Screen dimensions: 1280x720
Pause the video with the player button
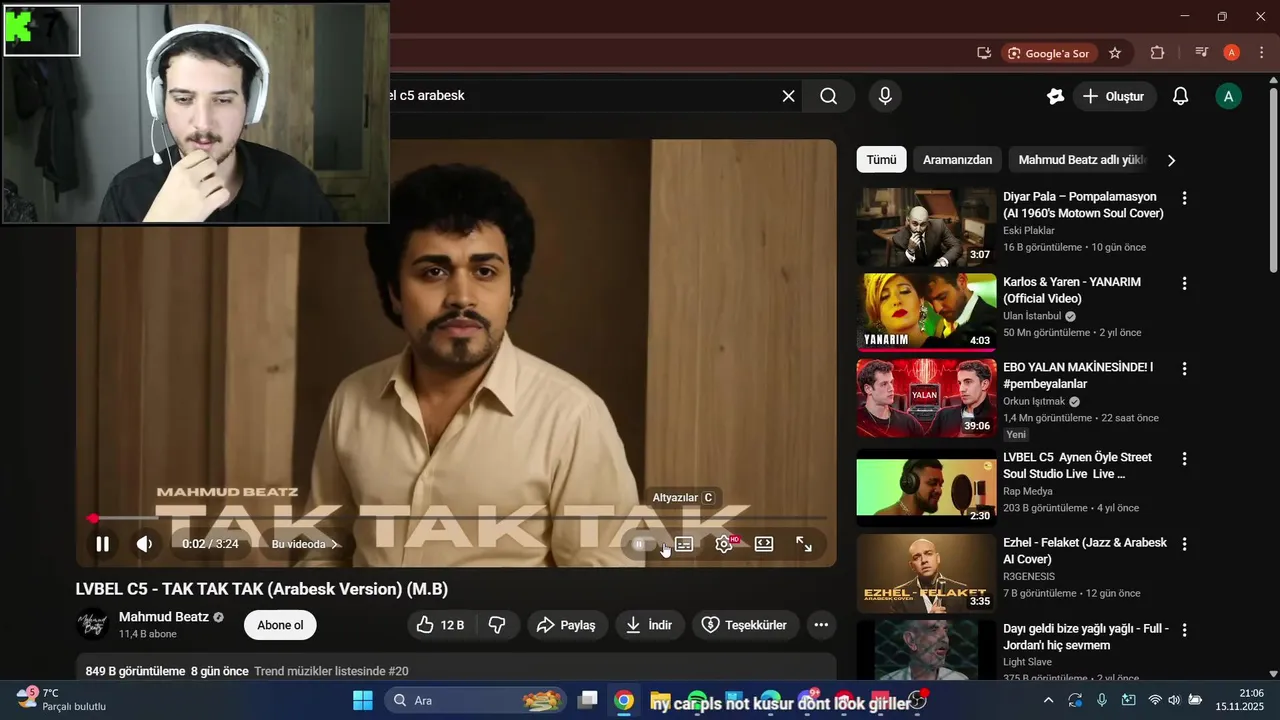tap(102, 544)
